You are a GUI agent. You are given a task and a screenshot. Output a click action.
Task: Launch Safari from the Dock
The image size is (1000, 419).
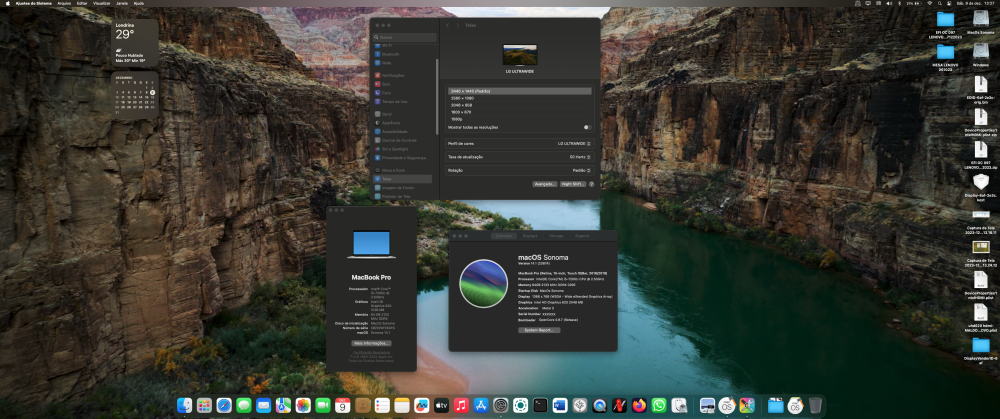pyautogui.click(x=224, y=405)
